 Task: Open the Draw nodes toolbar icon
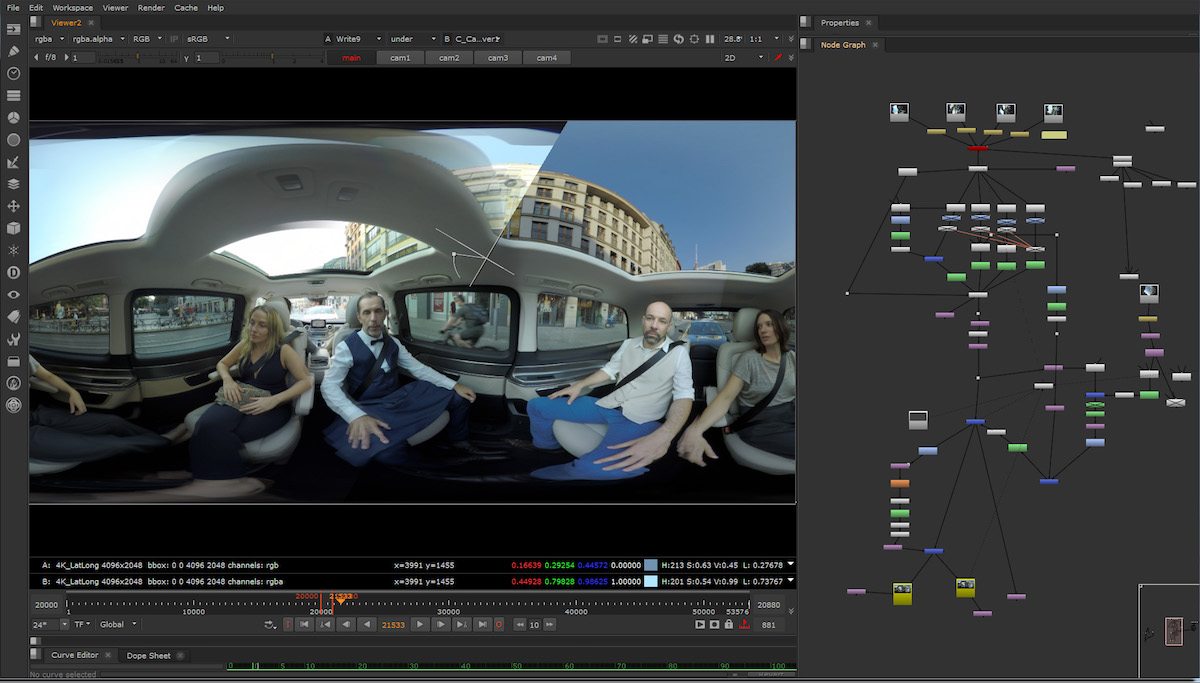(14, 50)
